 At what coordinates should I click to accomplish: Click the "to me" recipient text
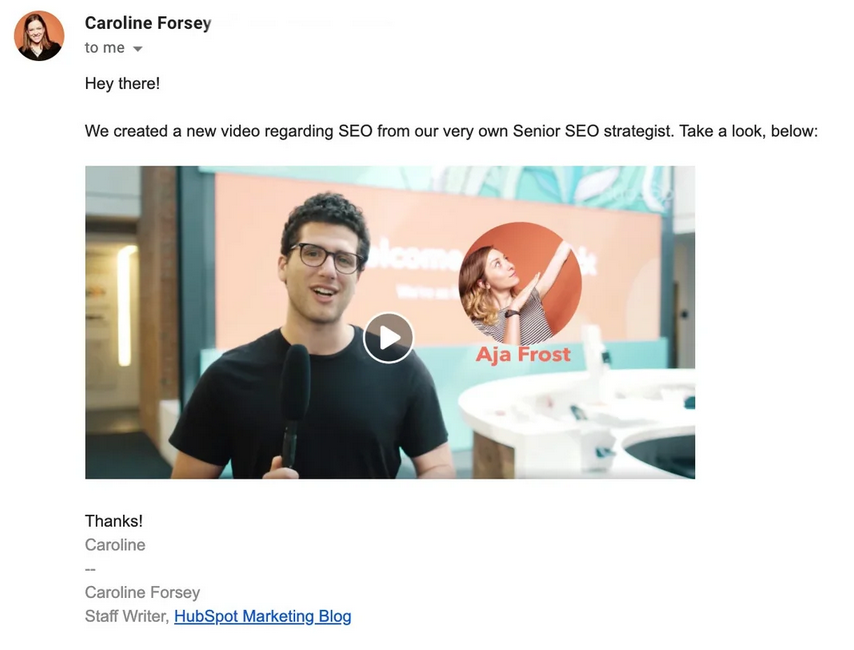[105, 48]
